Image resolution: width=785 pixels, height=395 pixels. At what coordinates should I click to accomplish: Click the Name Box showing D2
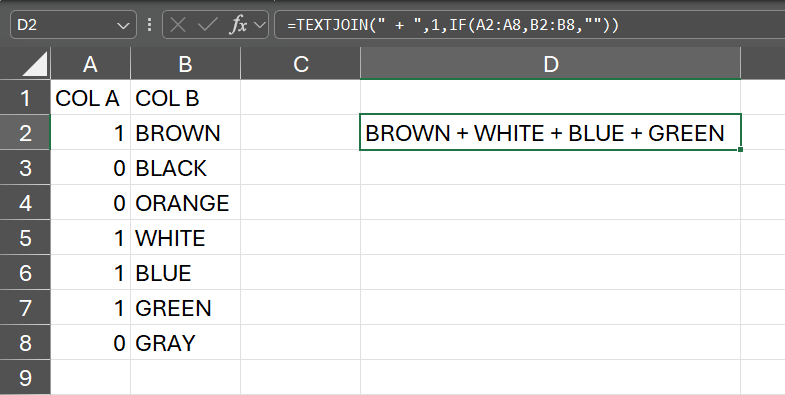point(73,25)
